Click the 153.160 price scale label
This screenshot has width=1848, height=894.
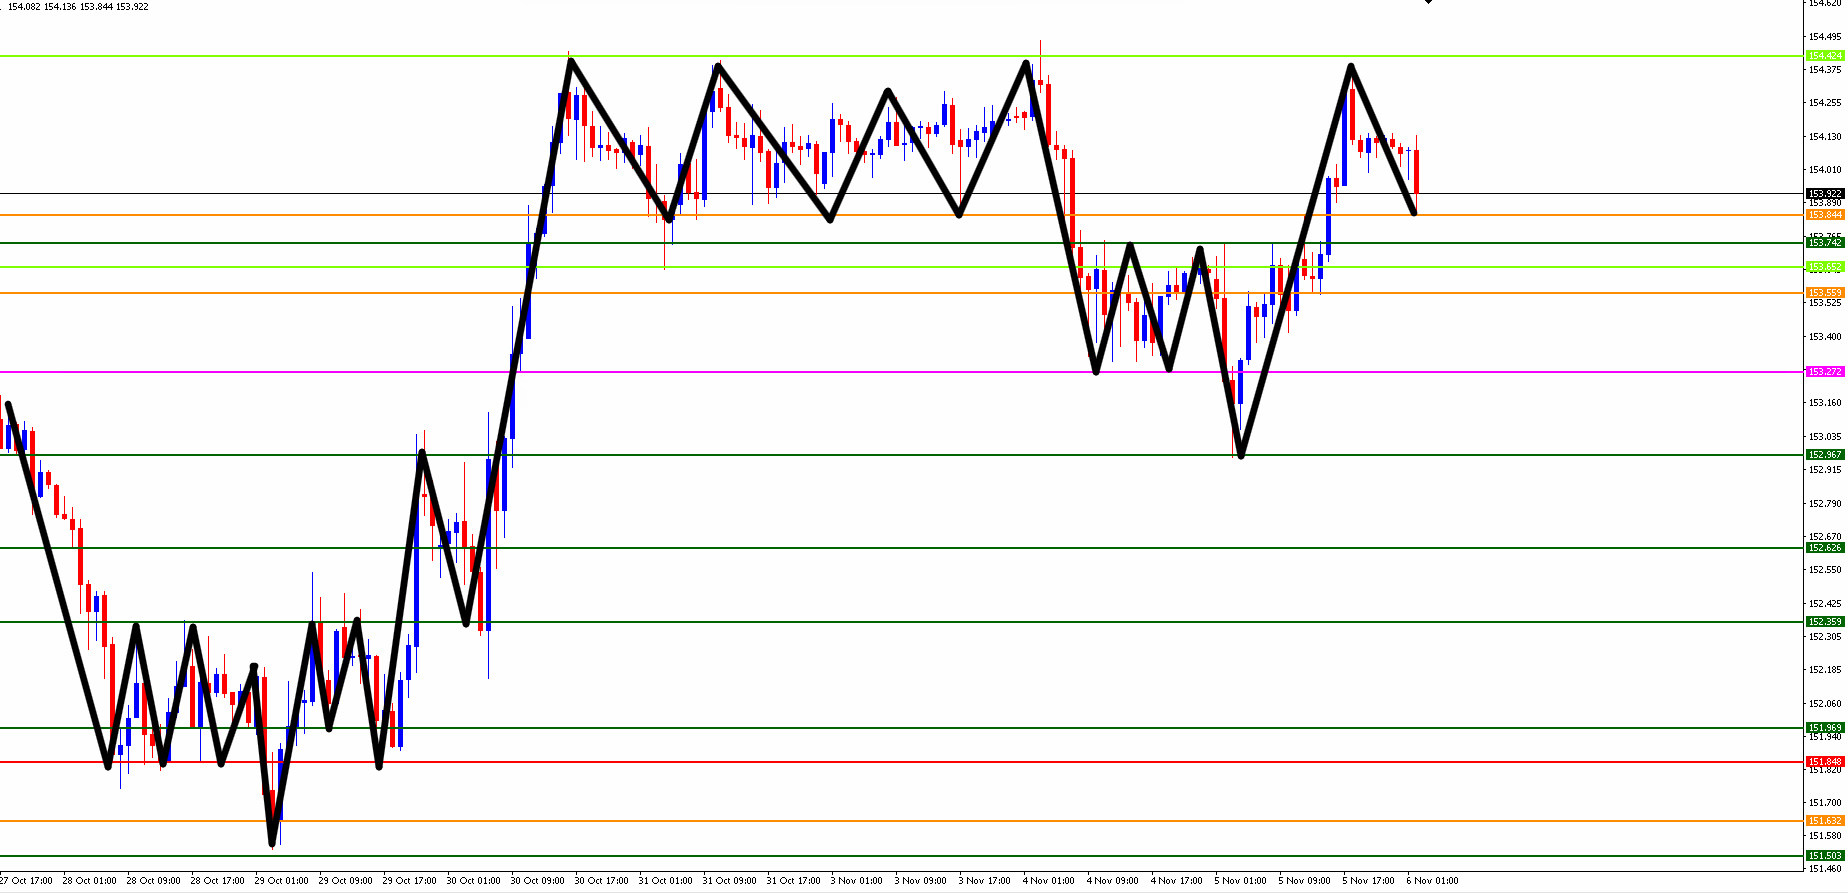pyautogui.click(x=1825, y=403)
